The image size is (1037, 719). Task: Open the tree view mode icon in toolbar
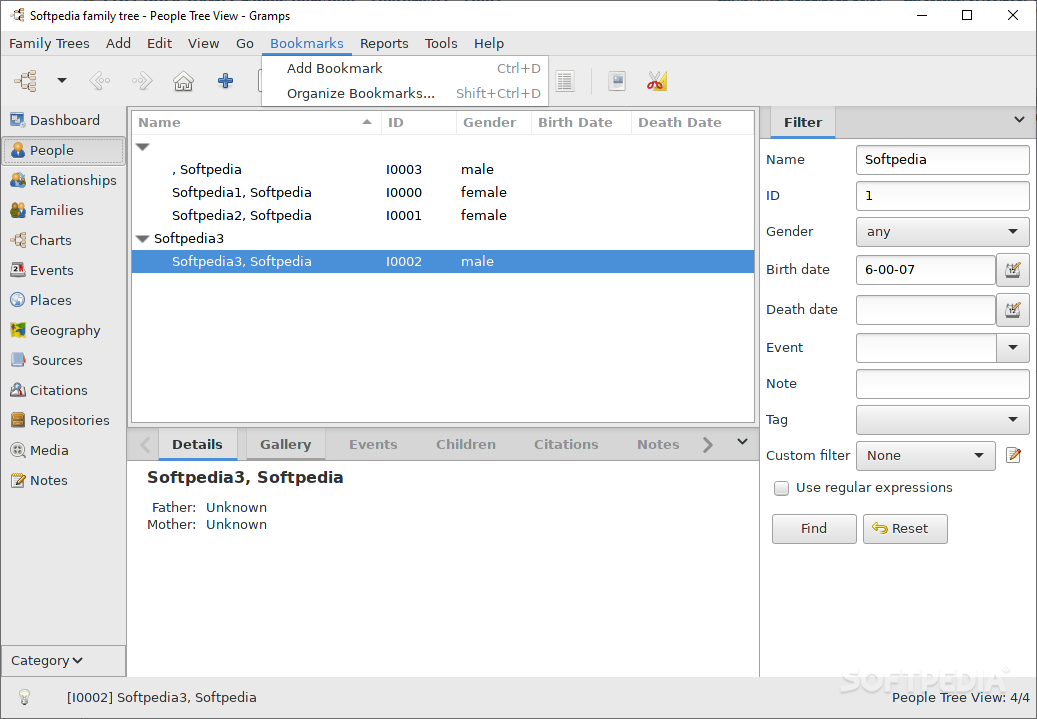26,81
